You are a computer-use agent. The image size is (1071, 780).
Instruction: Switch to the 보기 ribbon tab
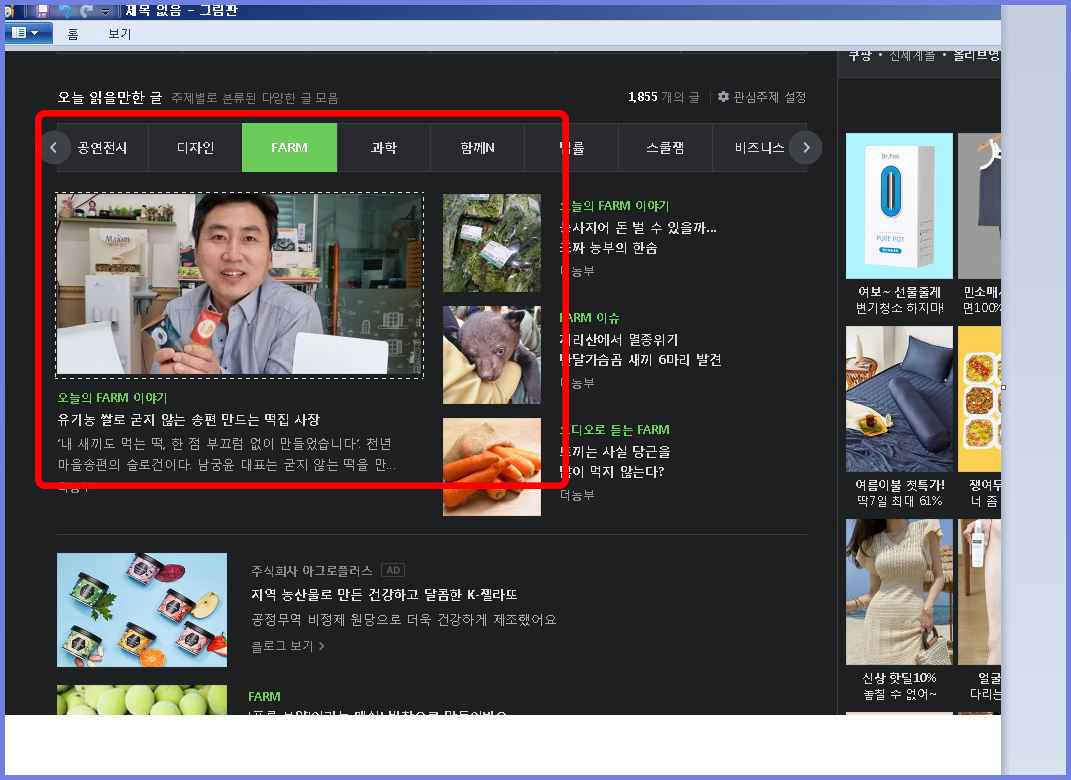click(x=119, y=34)
